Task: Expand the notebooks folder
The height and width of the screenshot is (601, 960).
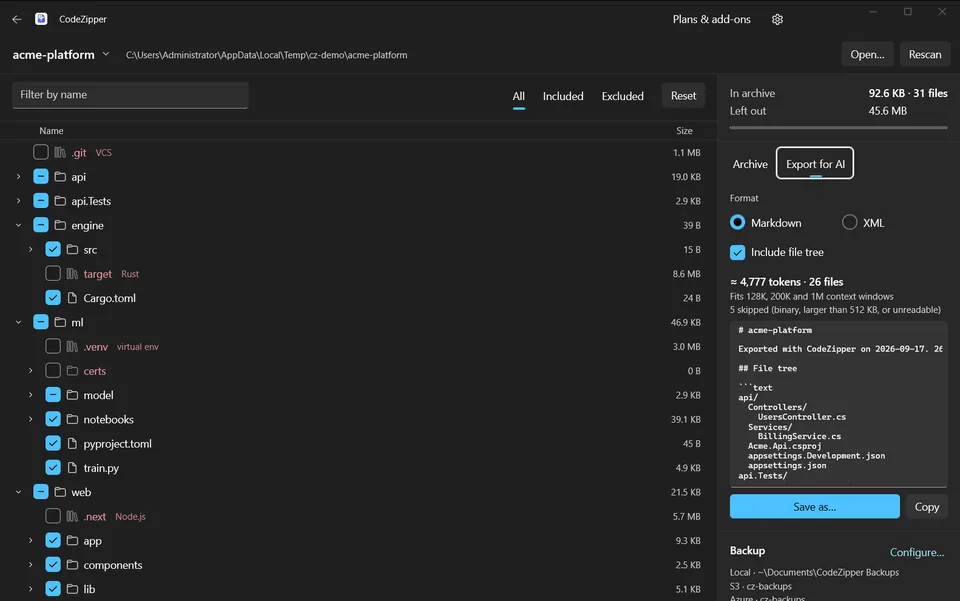Action: (x=31, y=419)
